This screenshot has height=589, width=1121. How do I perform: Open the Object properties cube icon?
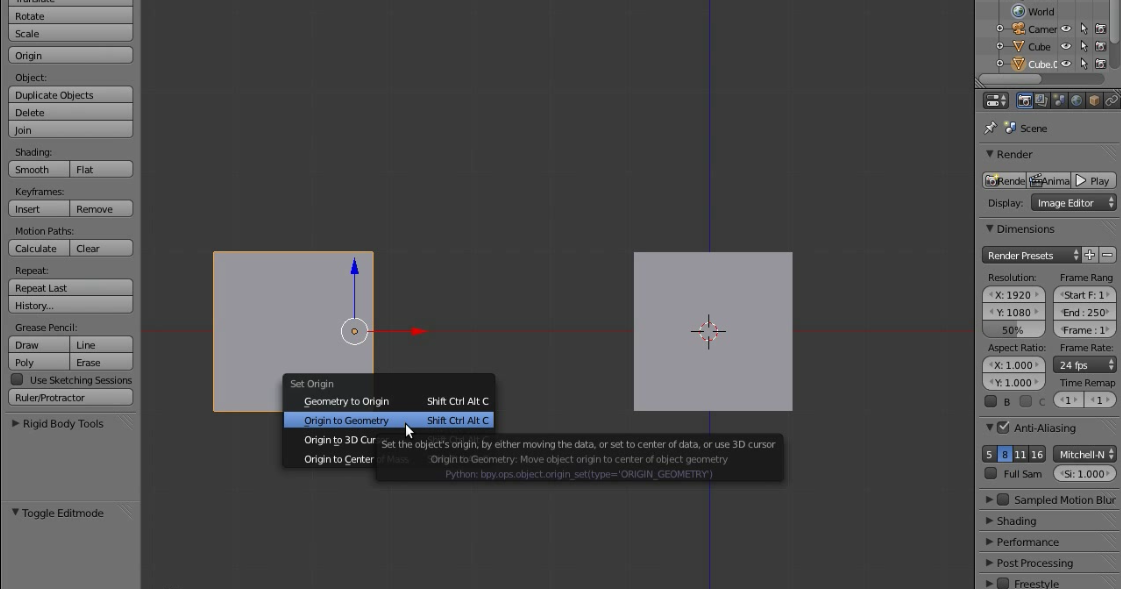pyautogui.click(x=1092, y=100)
